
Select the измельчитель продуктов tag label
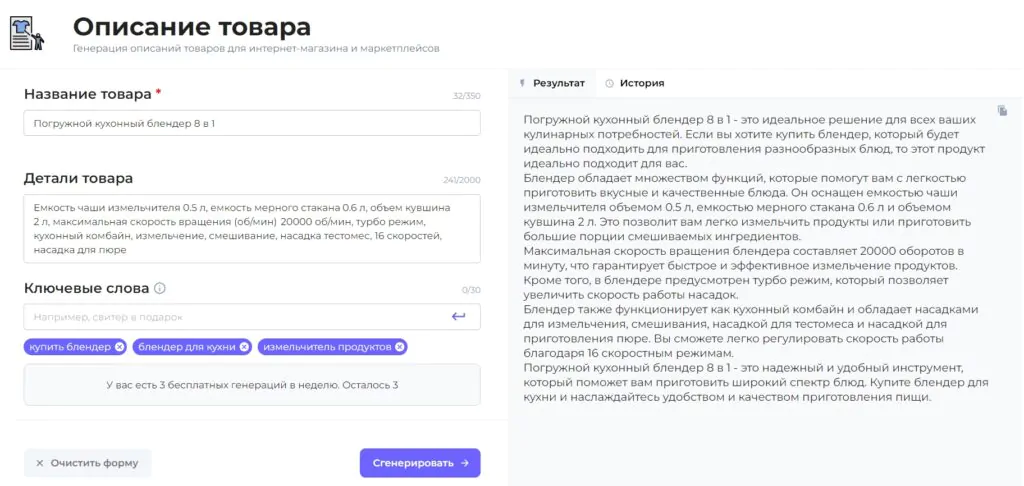tap(327, 347)
